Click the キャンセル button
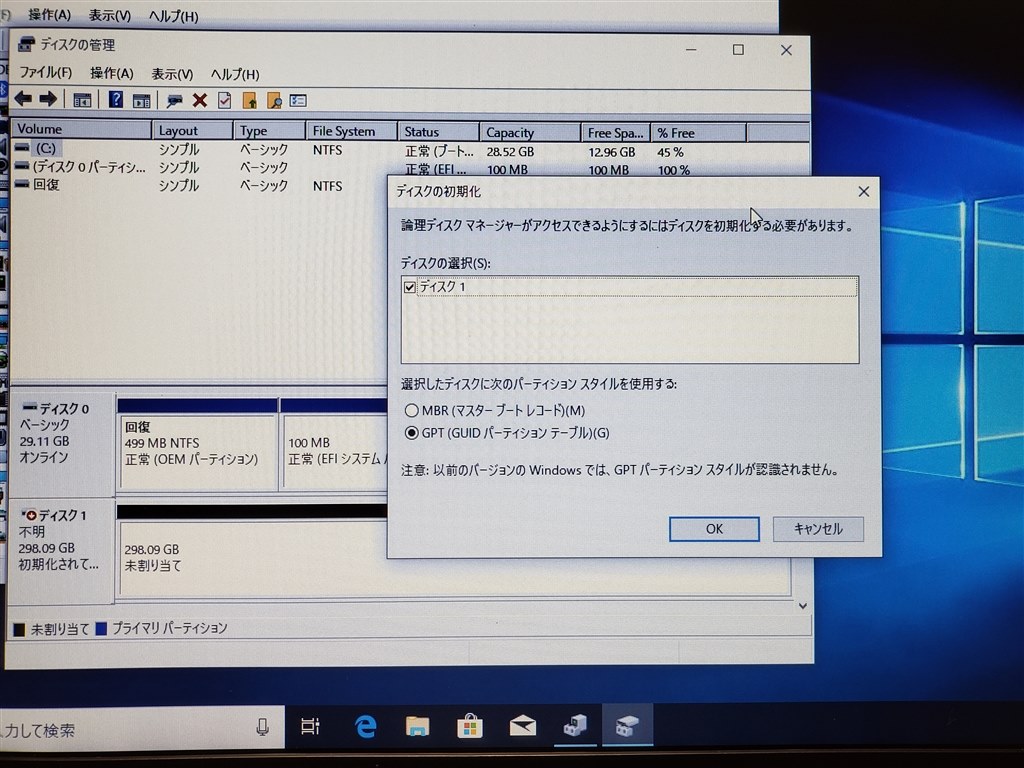The height and width of the screenshot is (768, 1024). click(x=818, y=529)
